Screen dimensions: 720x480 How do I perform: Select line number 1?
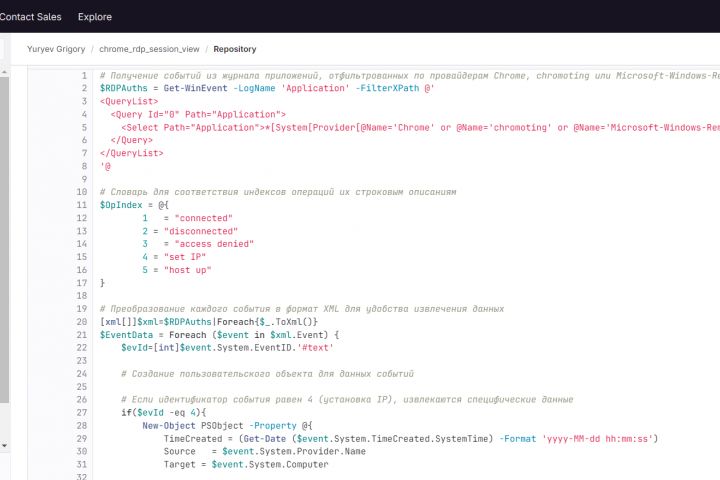(x=84, y=75)
